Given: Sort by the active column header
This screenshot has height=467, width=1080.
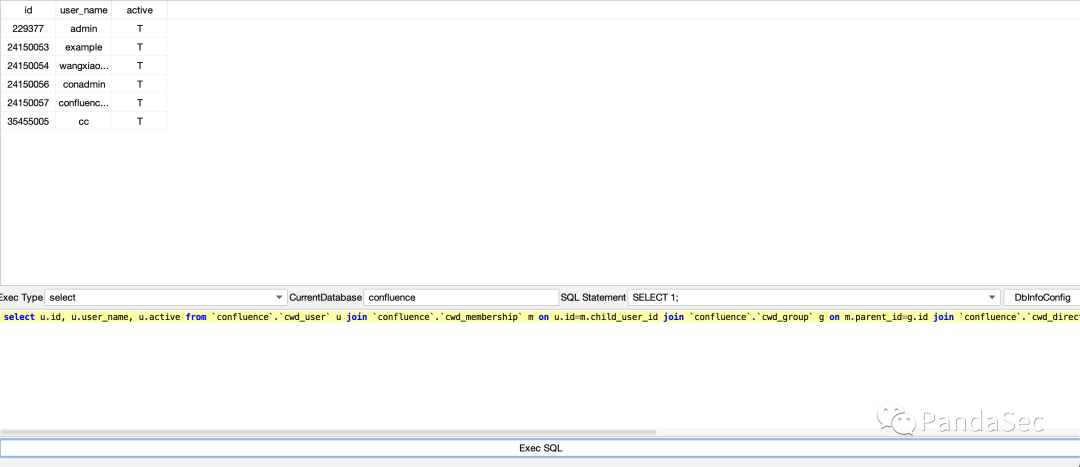Looking at the screenshot, I should point(139,10).
